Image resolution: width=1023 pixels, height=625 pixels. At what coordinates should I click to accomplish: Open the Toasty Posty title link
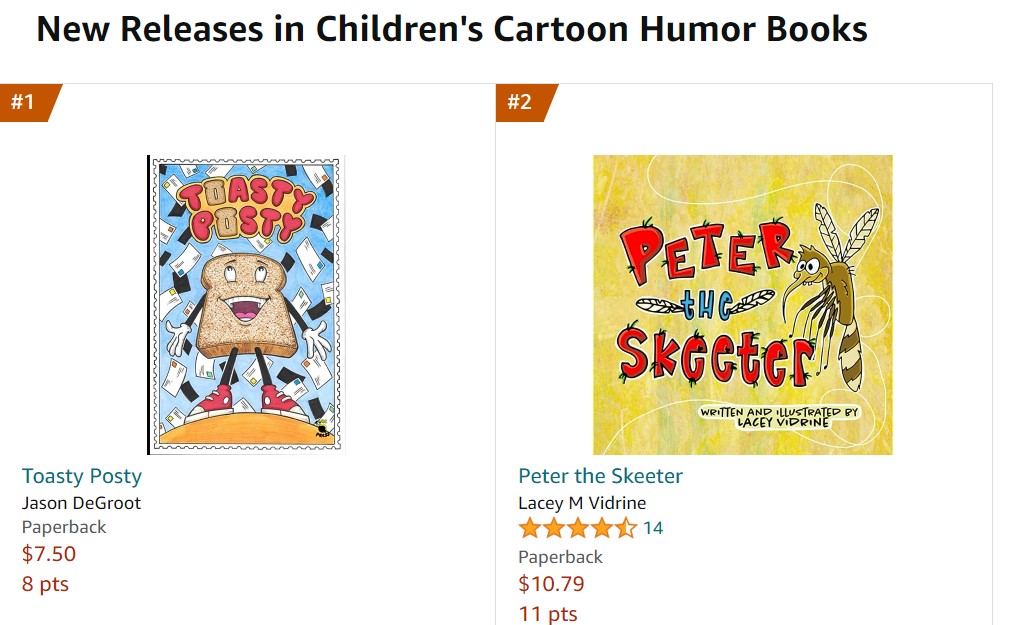(x=82, y=476)
